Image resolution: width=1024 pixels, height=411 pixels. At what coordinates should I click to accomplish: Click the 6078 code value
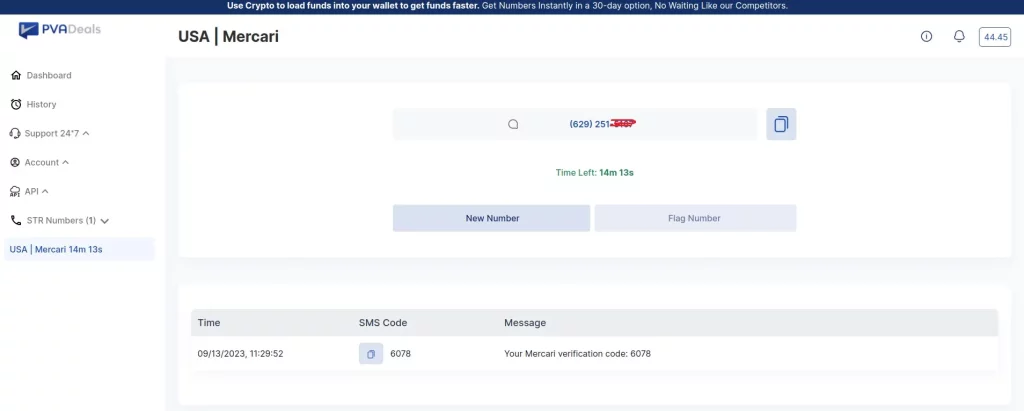coord(400,353)
